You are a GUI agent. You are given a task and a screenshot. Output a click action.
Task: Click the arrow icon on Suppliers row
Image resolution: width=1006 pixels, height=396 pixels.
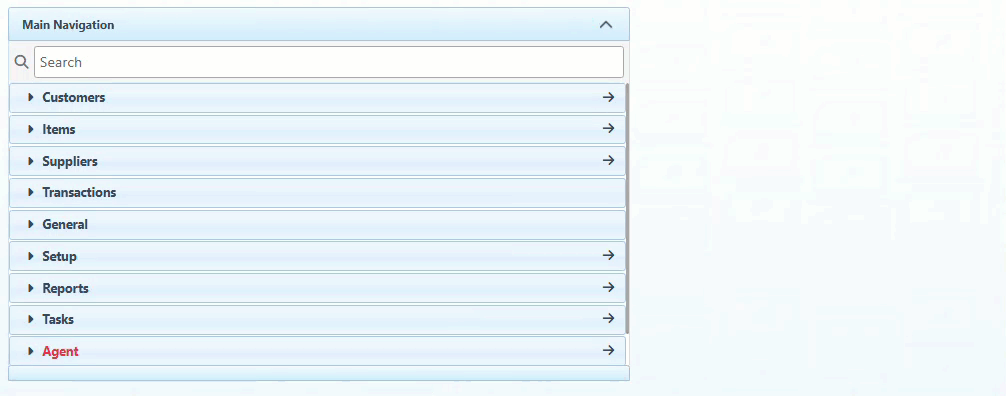[x=608, y=160]
